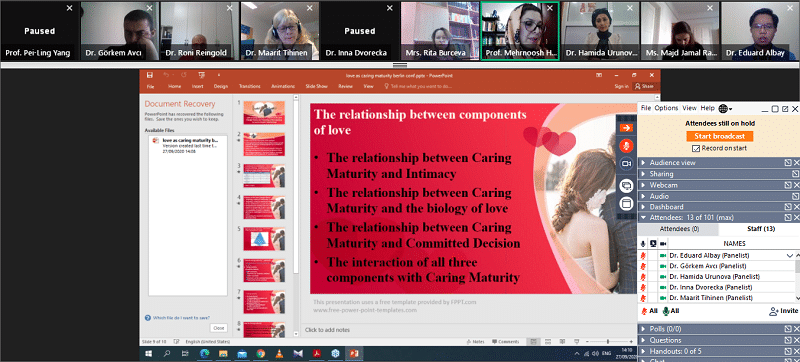Mute the microphone in the GoToWebinar grab tab
This screenshot has width=800, height=362.
(626, 145)
